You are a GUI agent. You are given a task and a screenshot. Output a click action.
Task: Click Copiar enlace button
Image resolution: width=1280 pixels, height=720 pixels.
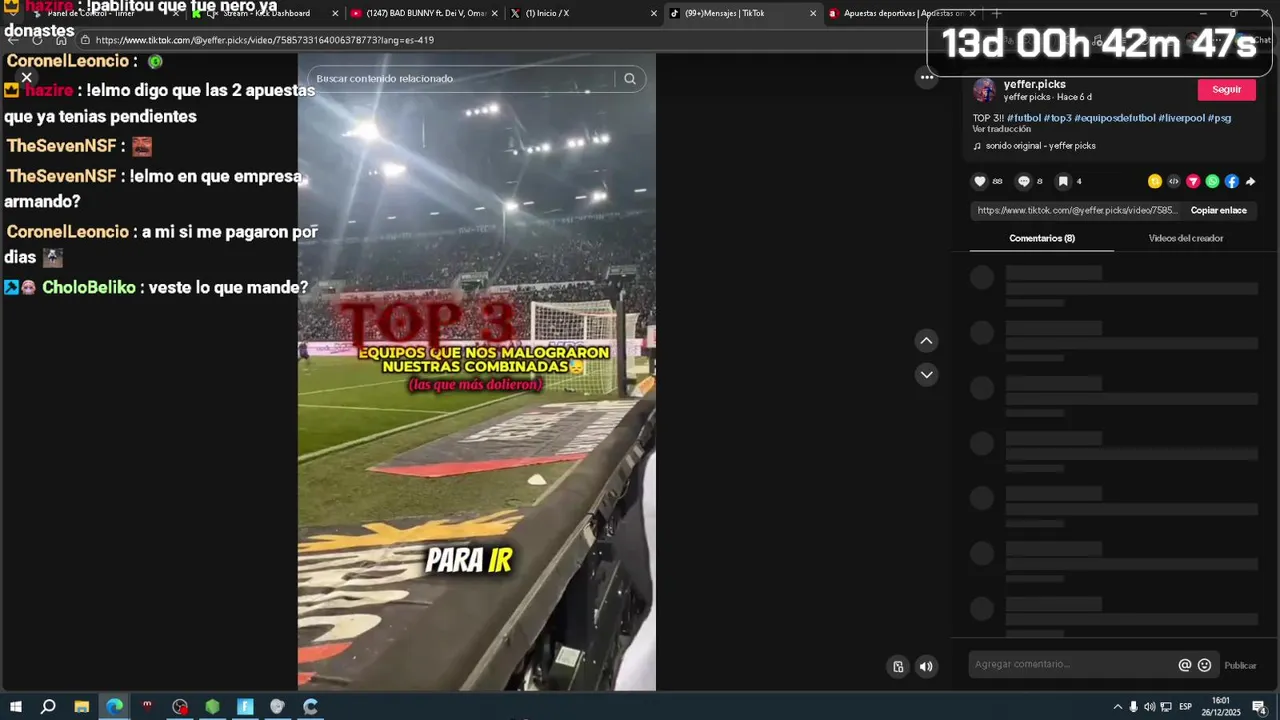(1218, 210)
